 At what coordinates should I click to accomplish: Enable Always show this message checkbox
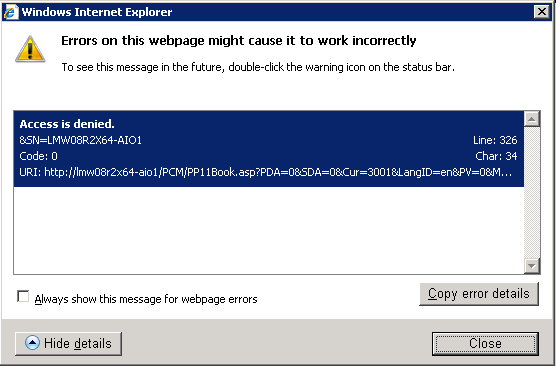[23, 296]
